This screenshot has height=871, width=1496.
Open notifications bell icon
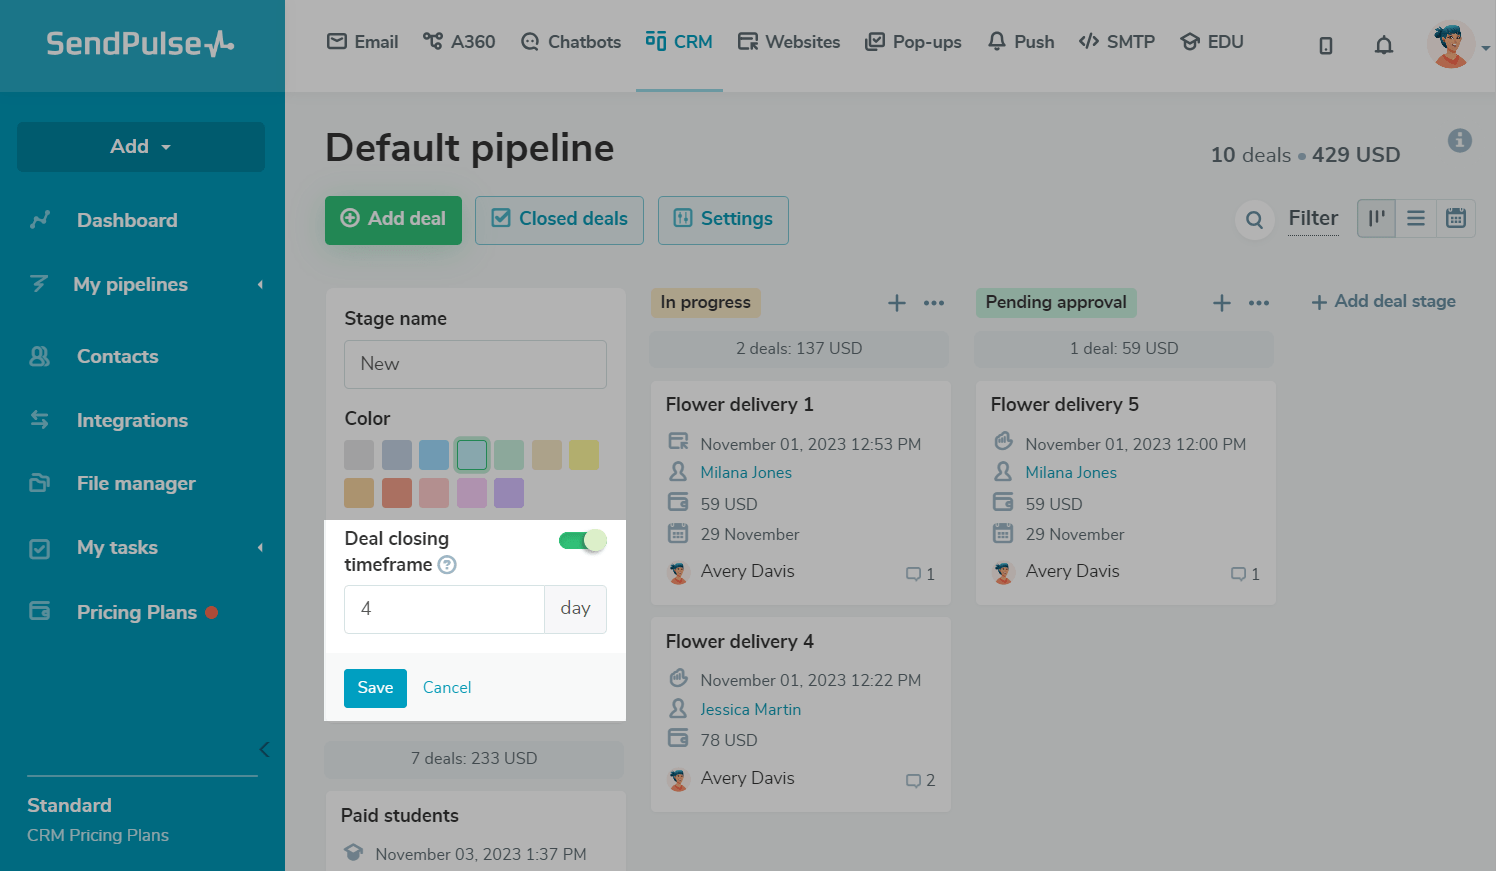coord(1384,45)
